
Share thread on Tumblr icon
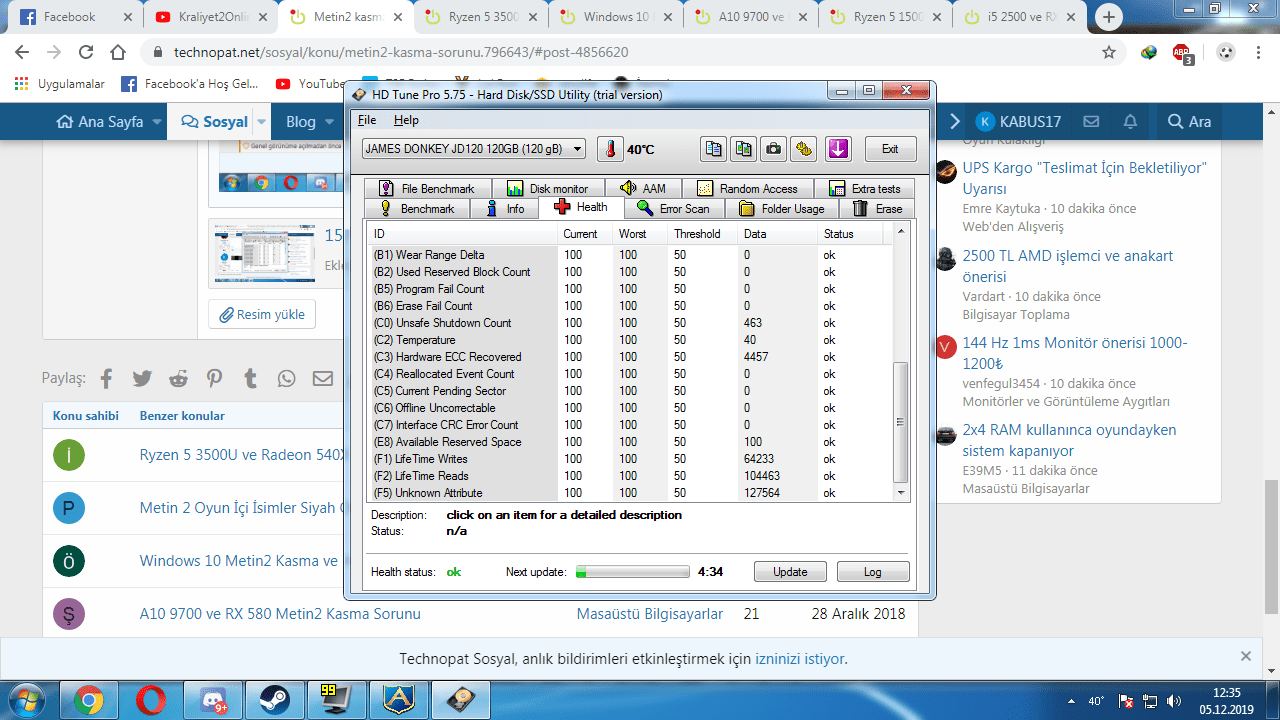250,379
